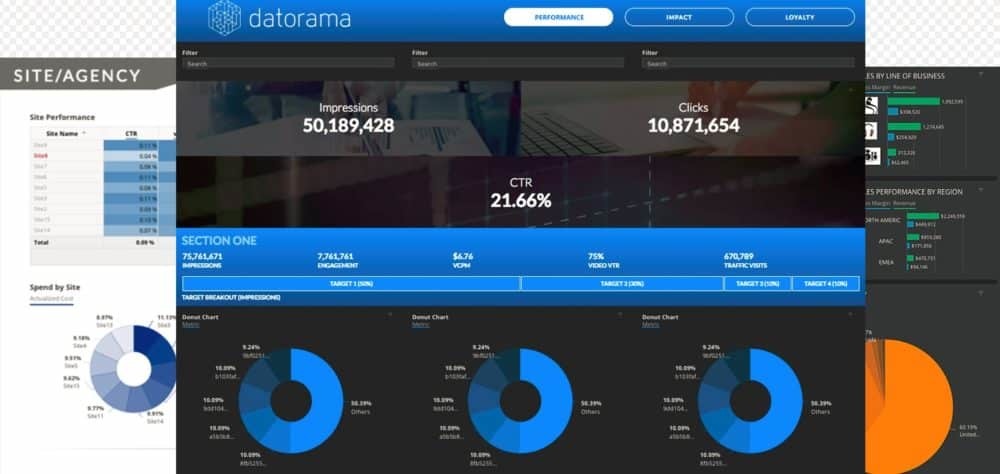Click the second line-of-business icon
This screenshot has width=1000, height=474.
coord(871,131)
